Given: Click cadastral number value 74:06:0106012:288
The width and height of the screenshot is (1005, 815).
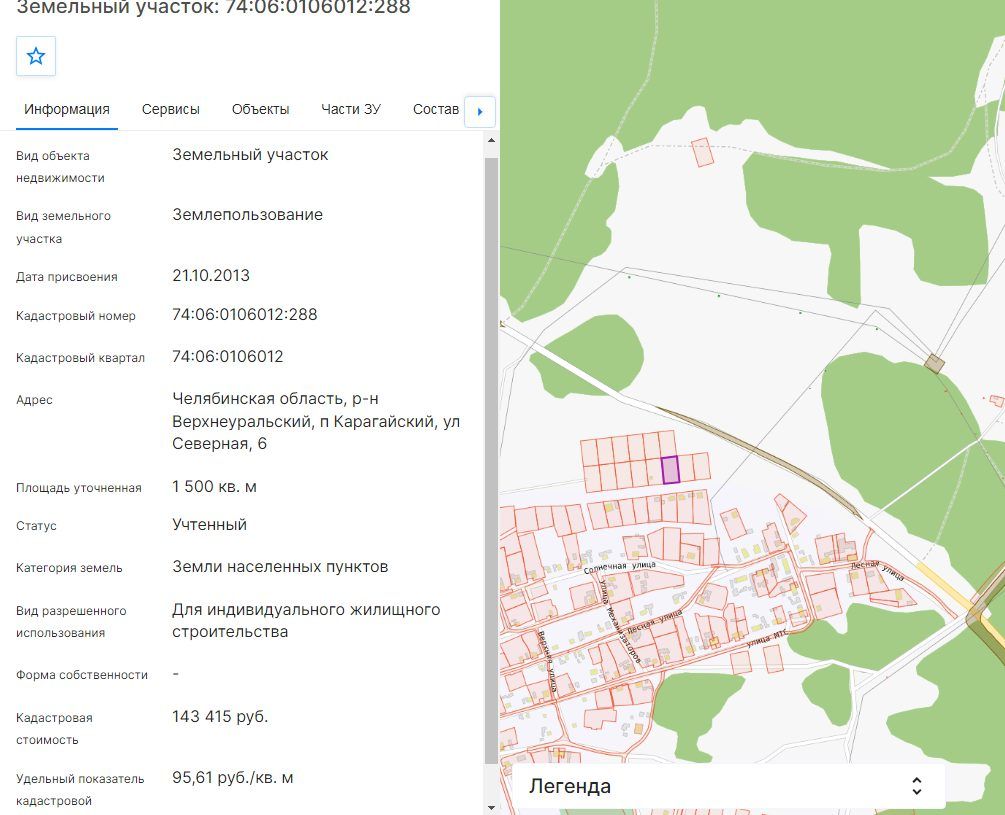Looking at the screenshot, I should [245, 315].
